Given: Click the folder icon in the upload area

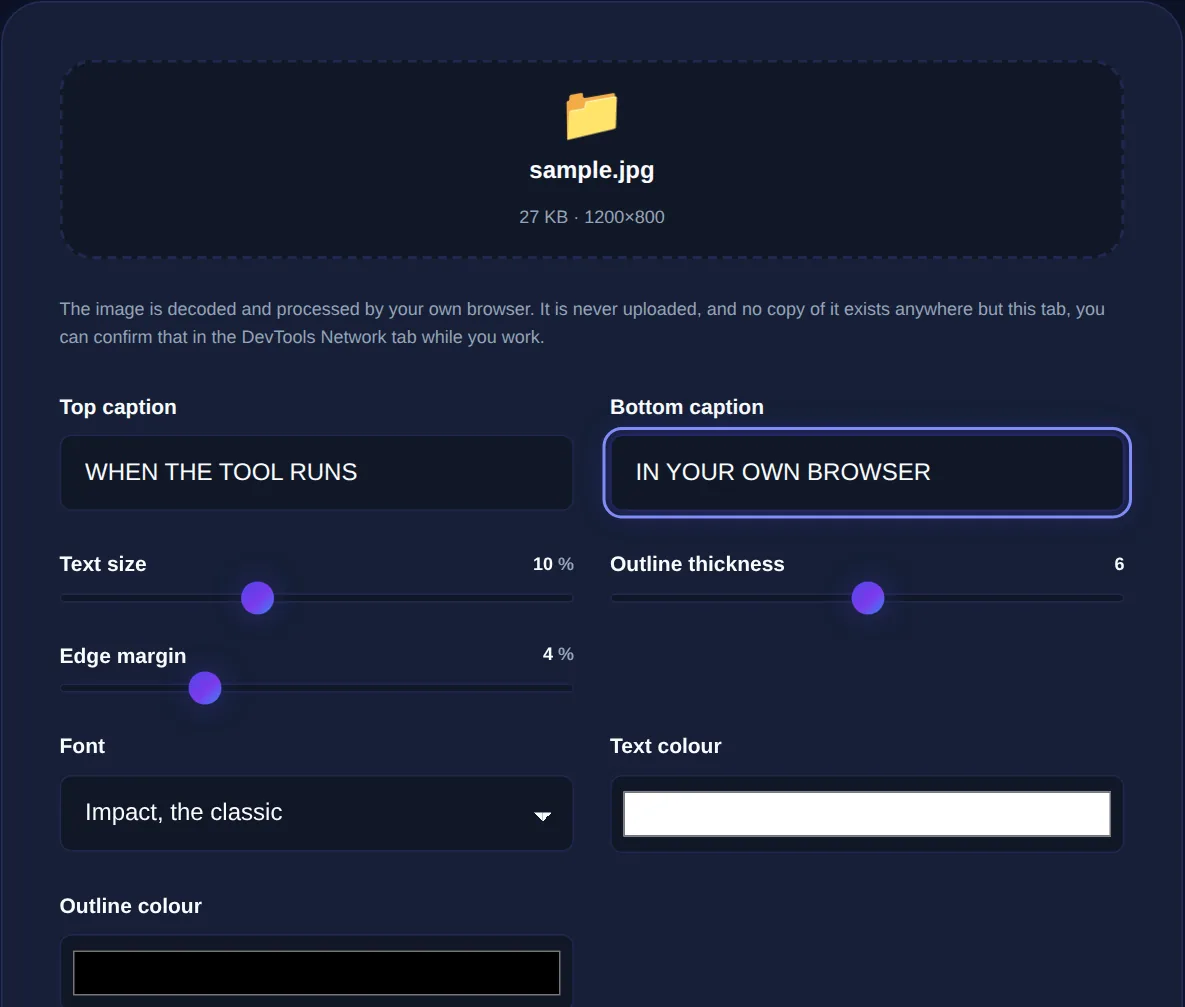Looking at the screenshot, I should tap(592, 115).
